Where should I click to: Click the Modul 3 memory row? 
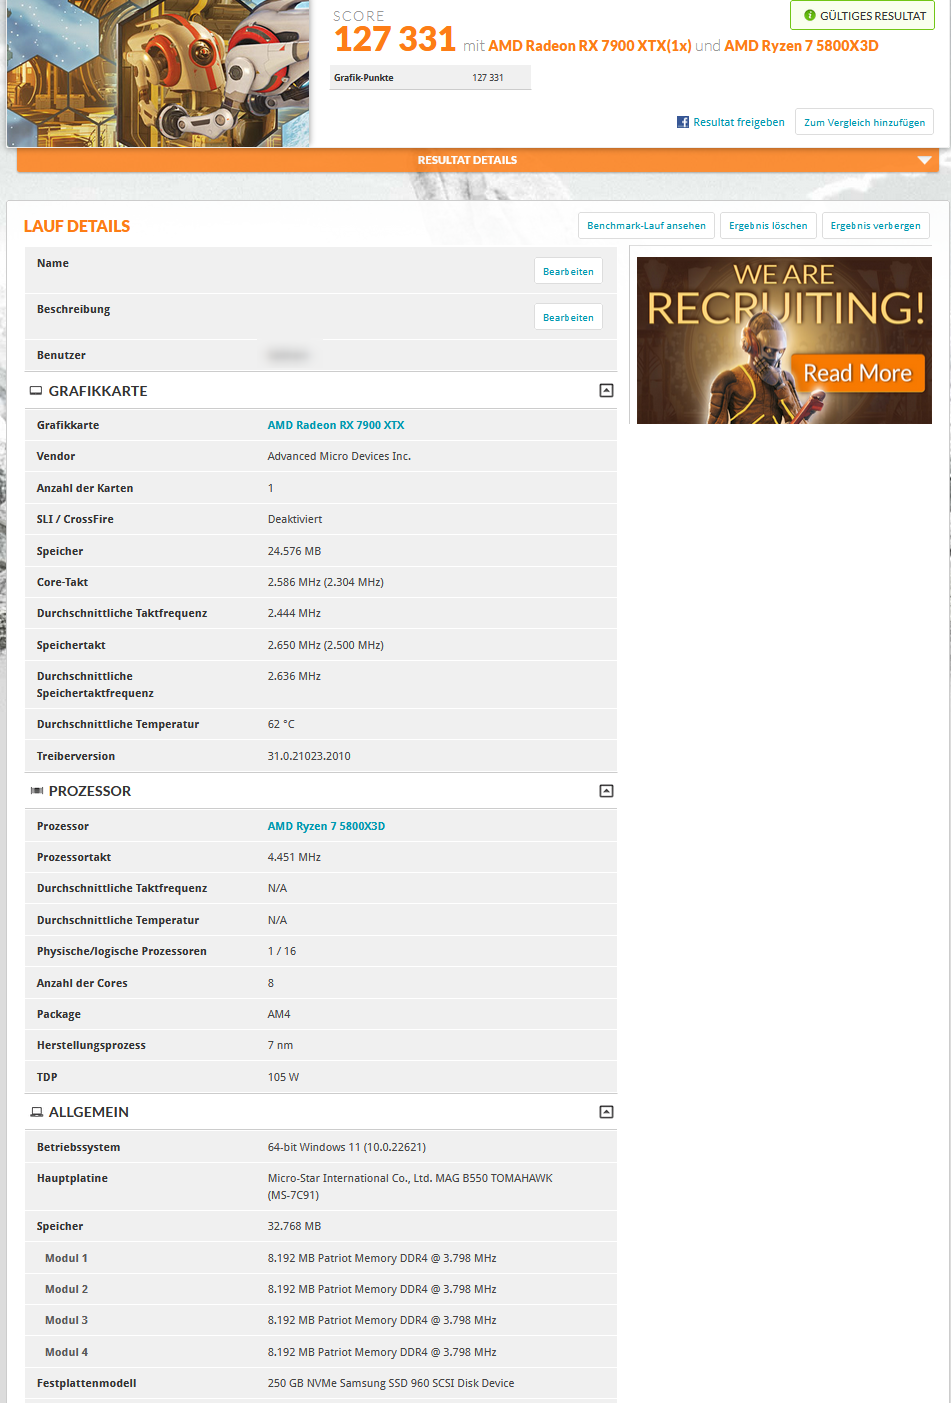[x=321, y=1320]
